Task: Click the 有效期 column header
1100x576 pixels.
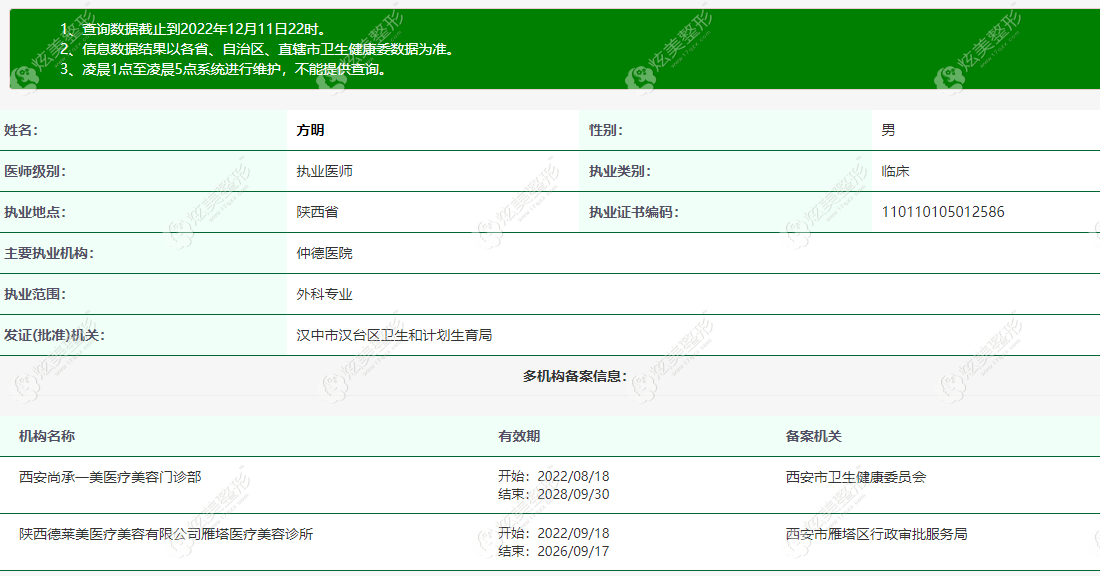Action: pyautogui.click(x=519, y=436)
